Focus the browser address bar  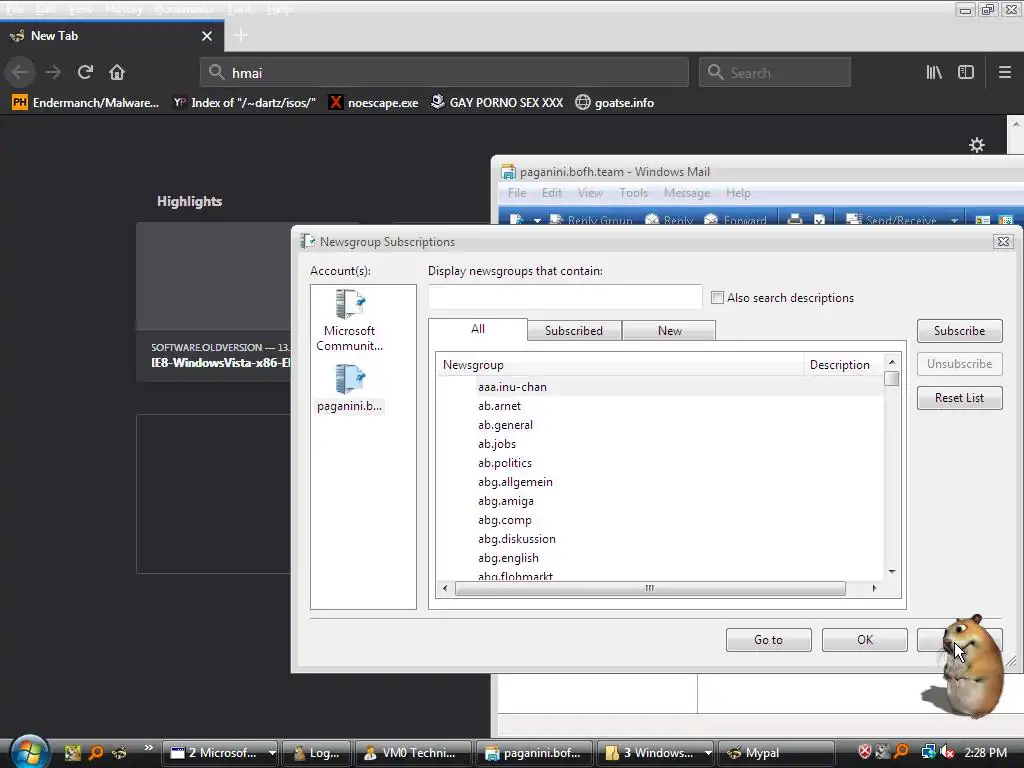click(444, 72)
